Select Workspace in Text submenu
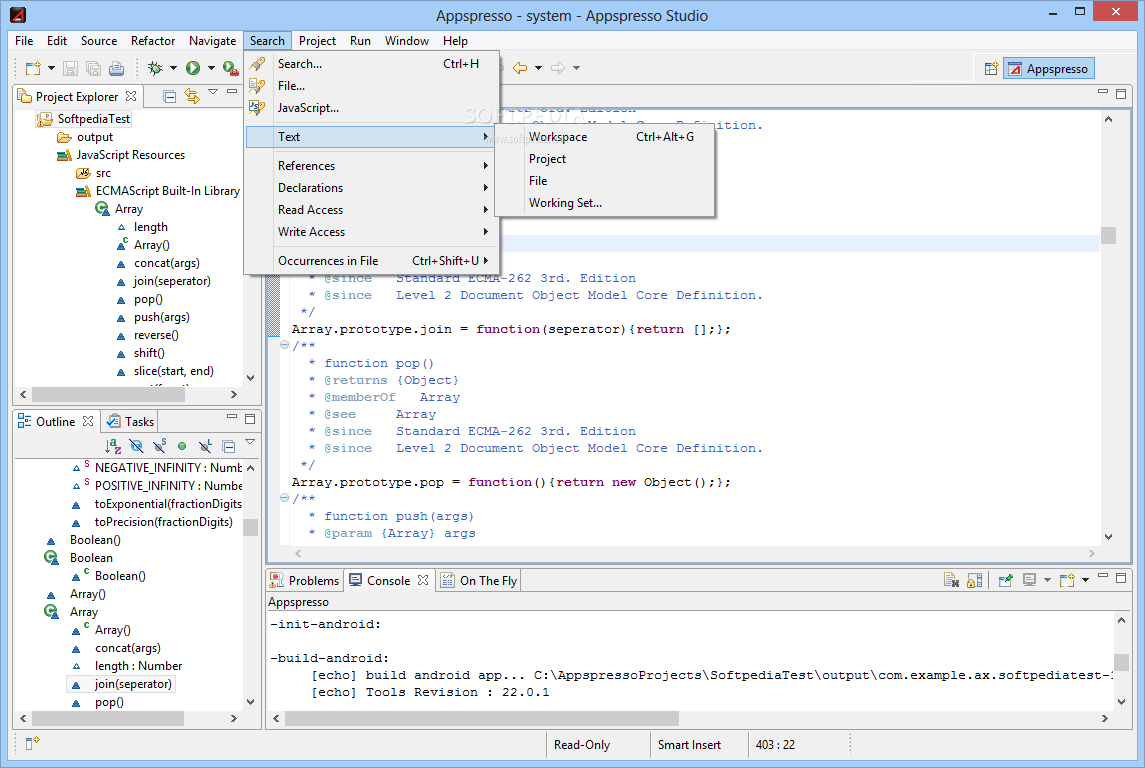 point(558,137)
